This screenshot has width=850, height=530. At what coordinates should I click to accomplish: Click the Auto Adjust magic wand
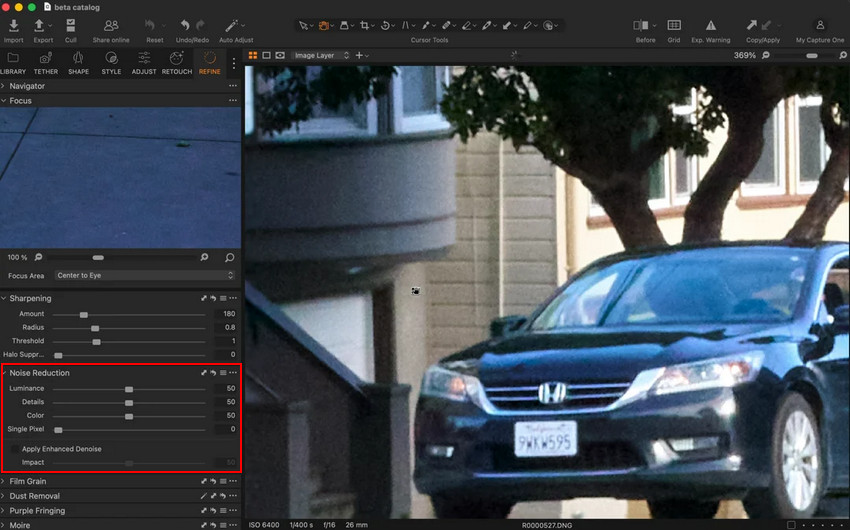pyautogui.click(x=231, y=25)
